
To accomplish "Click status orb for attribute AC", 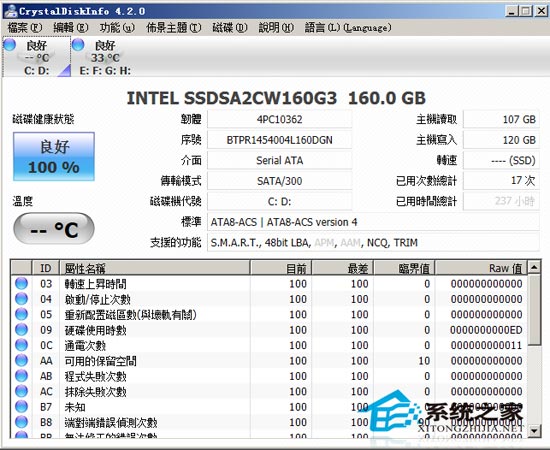I will click(21, 391).
